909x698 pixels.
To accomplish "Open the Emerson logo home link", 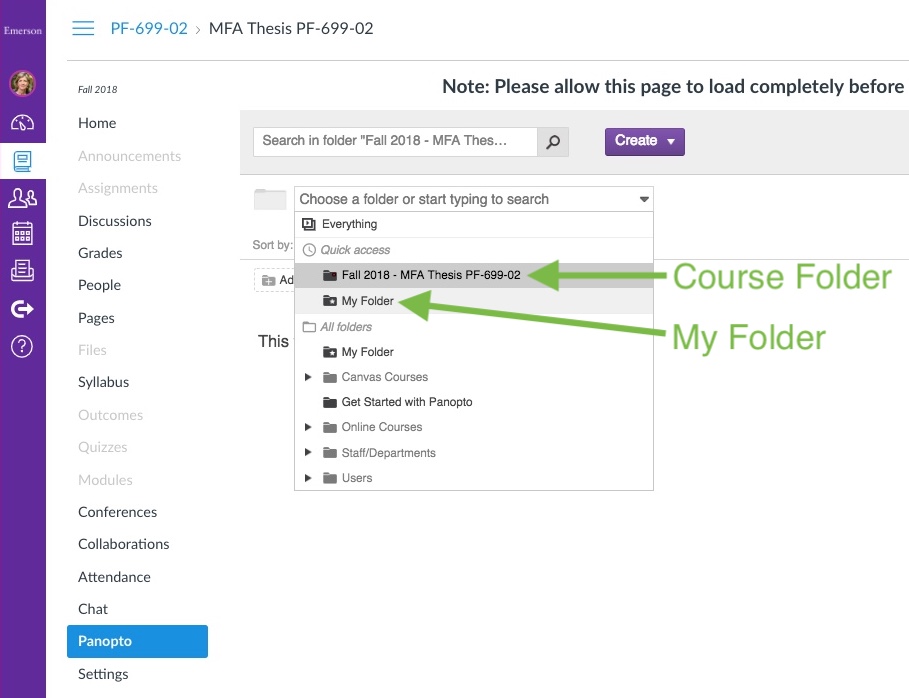I will (23, 31).
